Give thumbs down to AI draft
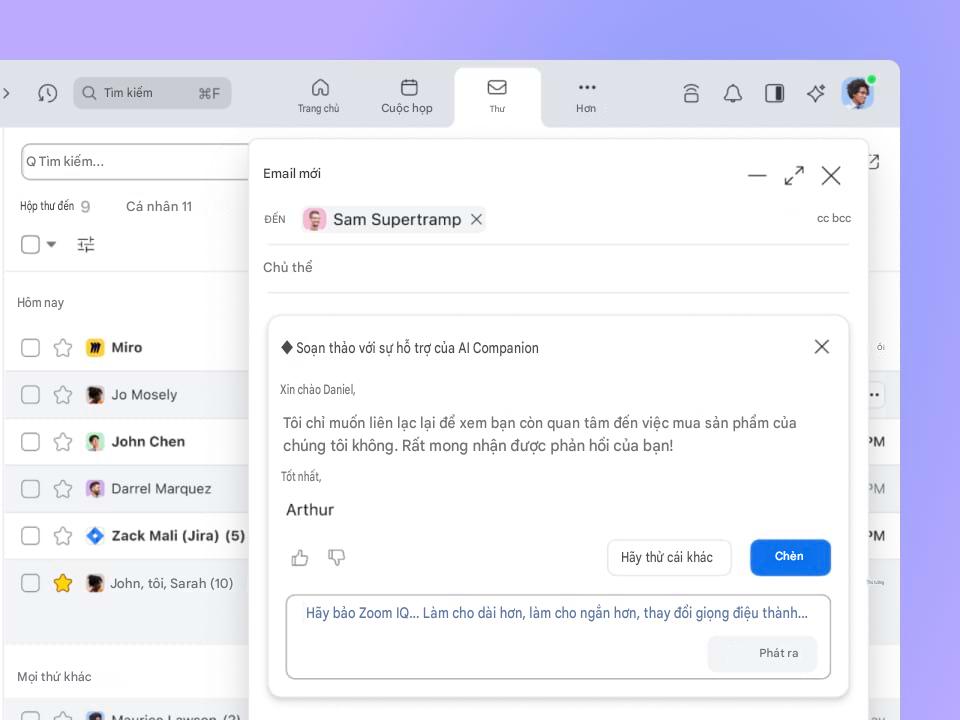Screen dimensions: 960x720 (x=336, y=558)
